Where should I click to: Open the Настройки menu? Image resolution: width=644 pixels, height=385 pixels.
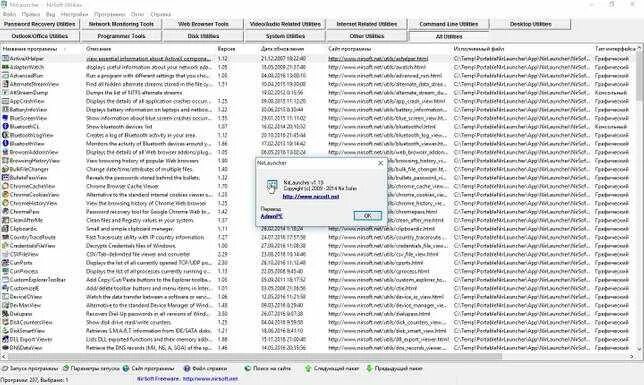pyautogui.click(x=74, y=14)
